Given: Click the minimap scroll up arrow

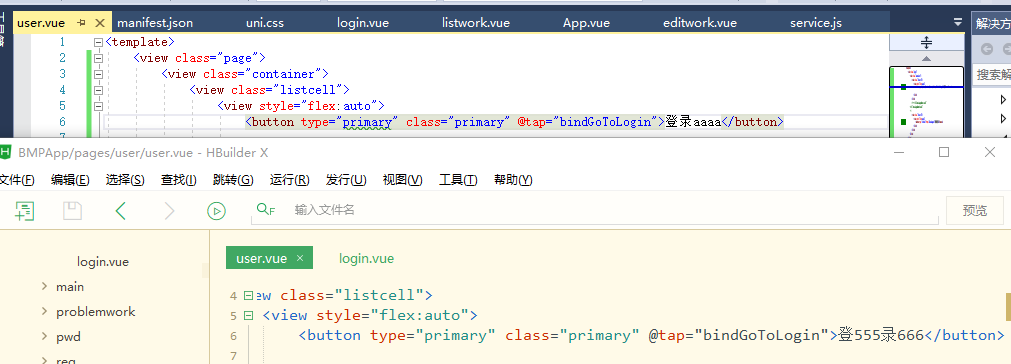Looking at the screenshot, I should pos(927,58).
